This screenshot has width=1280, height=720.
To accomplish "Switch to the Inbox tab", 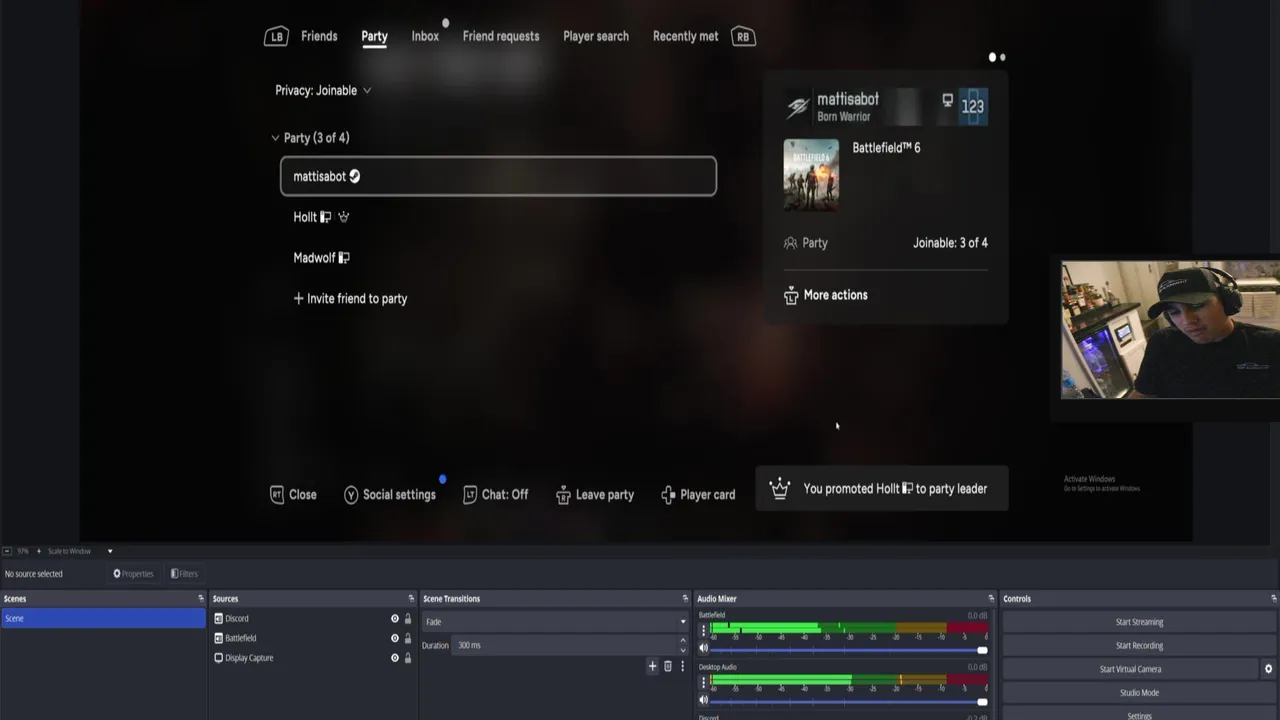I will (x=425, y=36).
